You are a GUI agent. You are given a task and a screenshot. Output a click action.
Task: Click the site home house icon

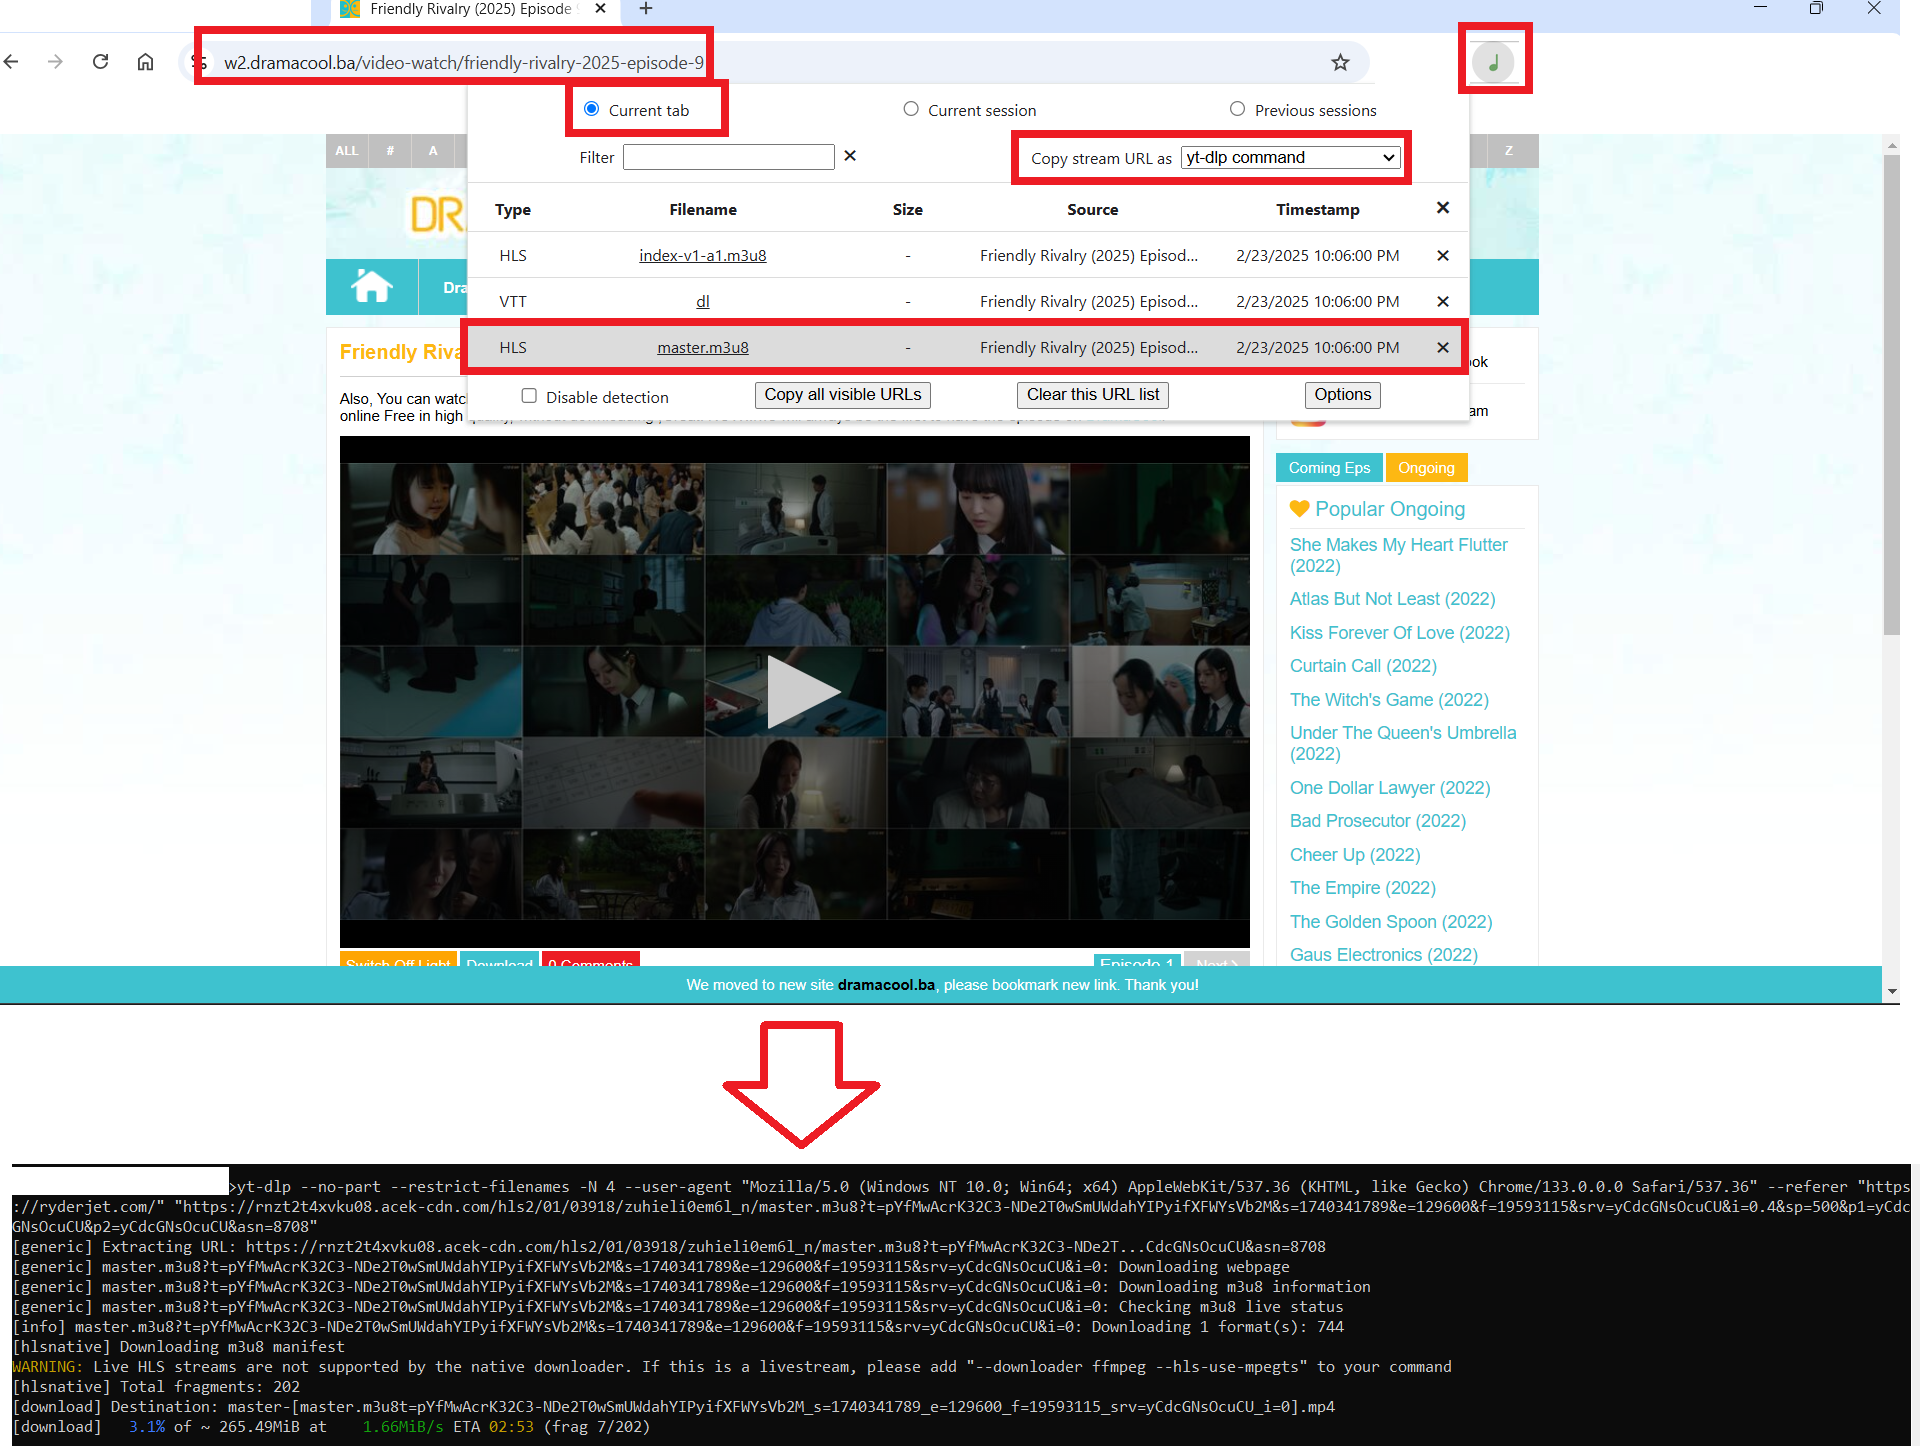[371, 287]
